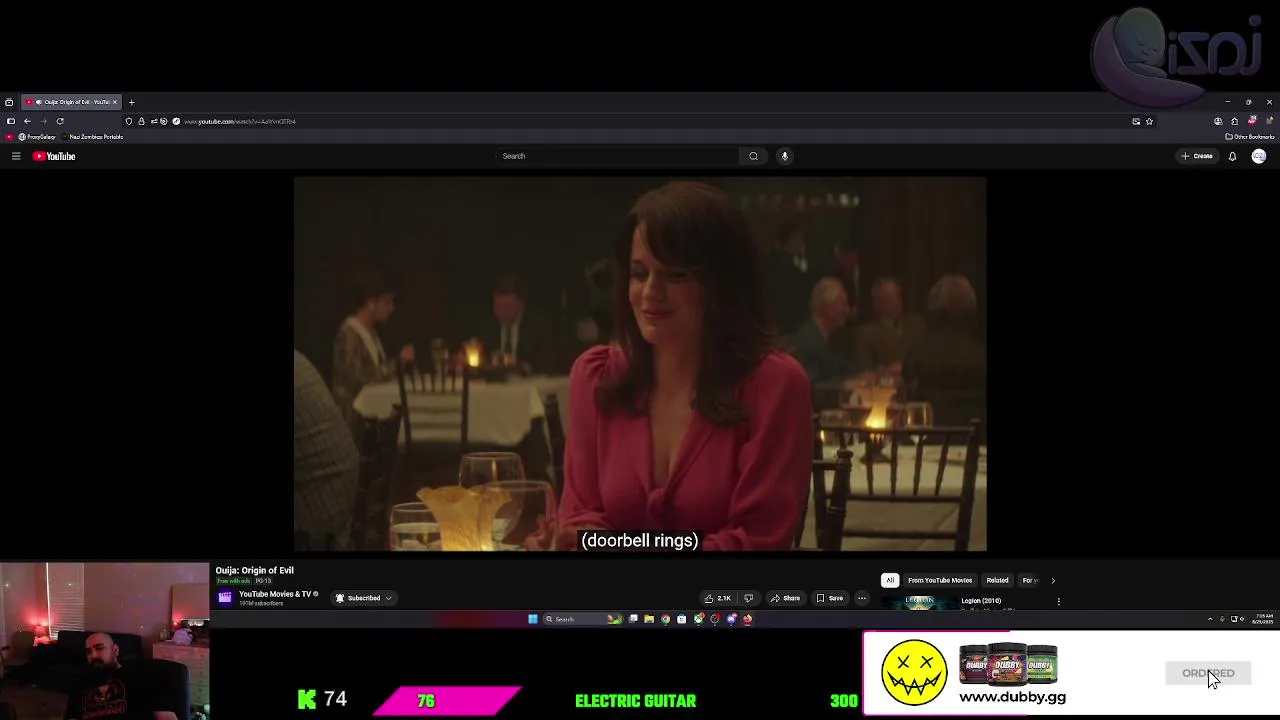Image resolution: width=1280 pixels, height=720 pixels.
Task: Click YouTube Movies & TV channel avatar
Action: (225, 598)
